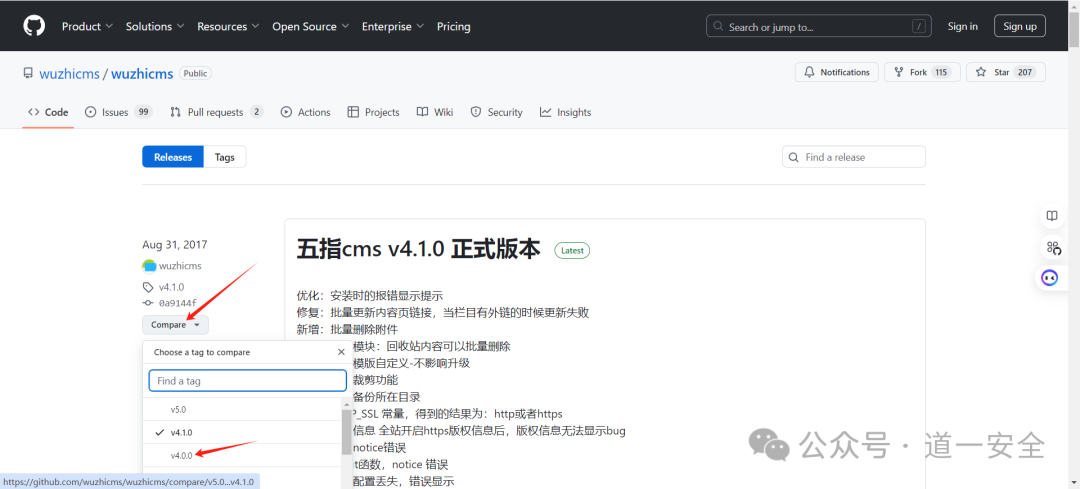Click the slash shortcut key in search
The image size is (1080, 489).
[x=919, y=26]
